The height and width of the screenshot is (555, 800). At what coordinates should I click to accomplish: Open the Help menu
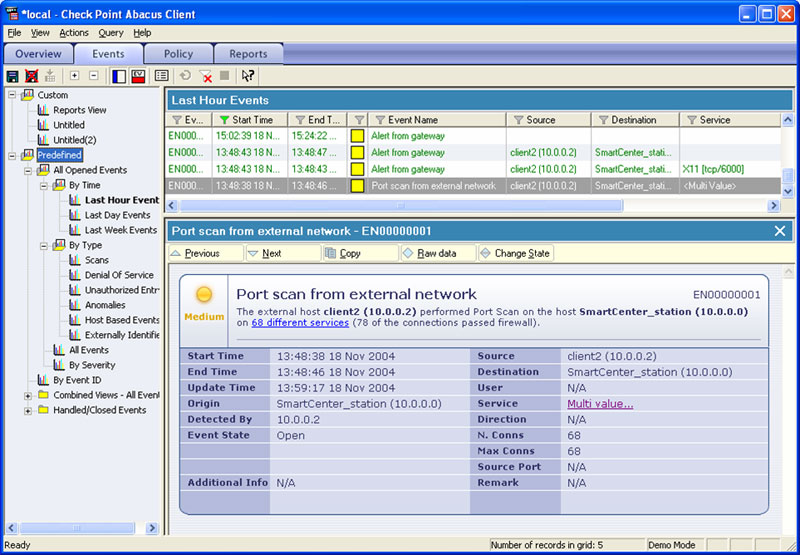tap(142, 33)
